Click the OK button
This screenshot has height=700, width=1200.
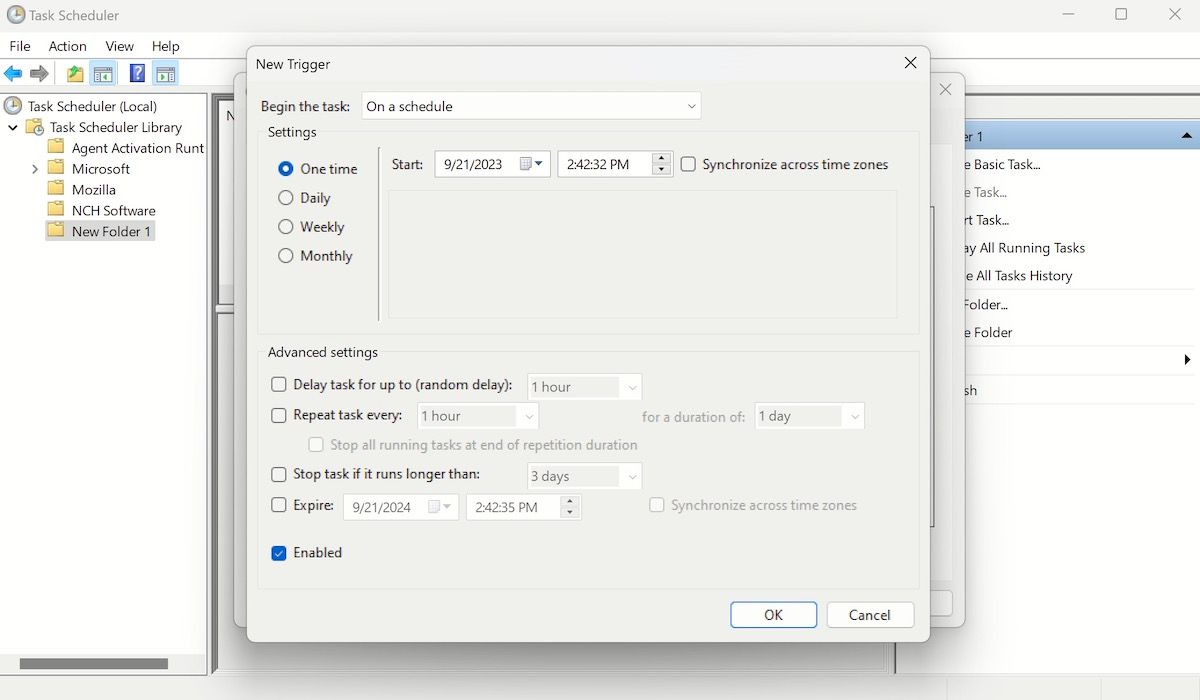[x=773, y=614]
